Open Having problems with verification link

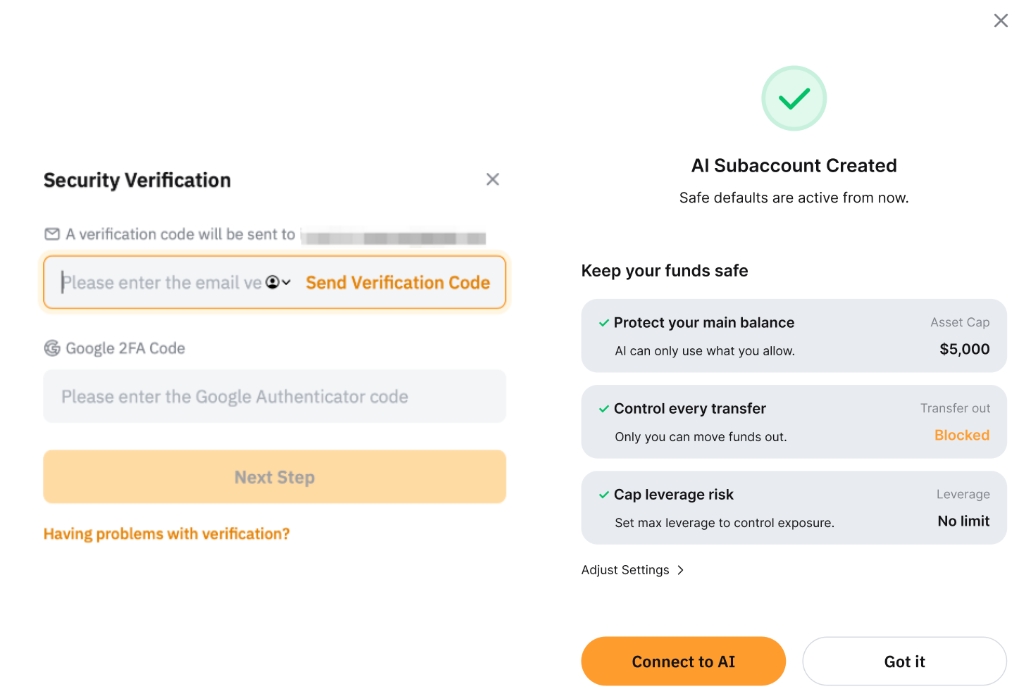pyautogui.click(x=166, y=534)
